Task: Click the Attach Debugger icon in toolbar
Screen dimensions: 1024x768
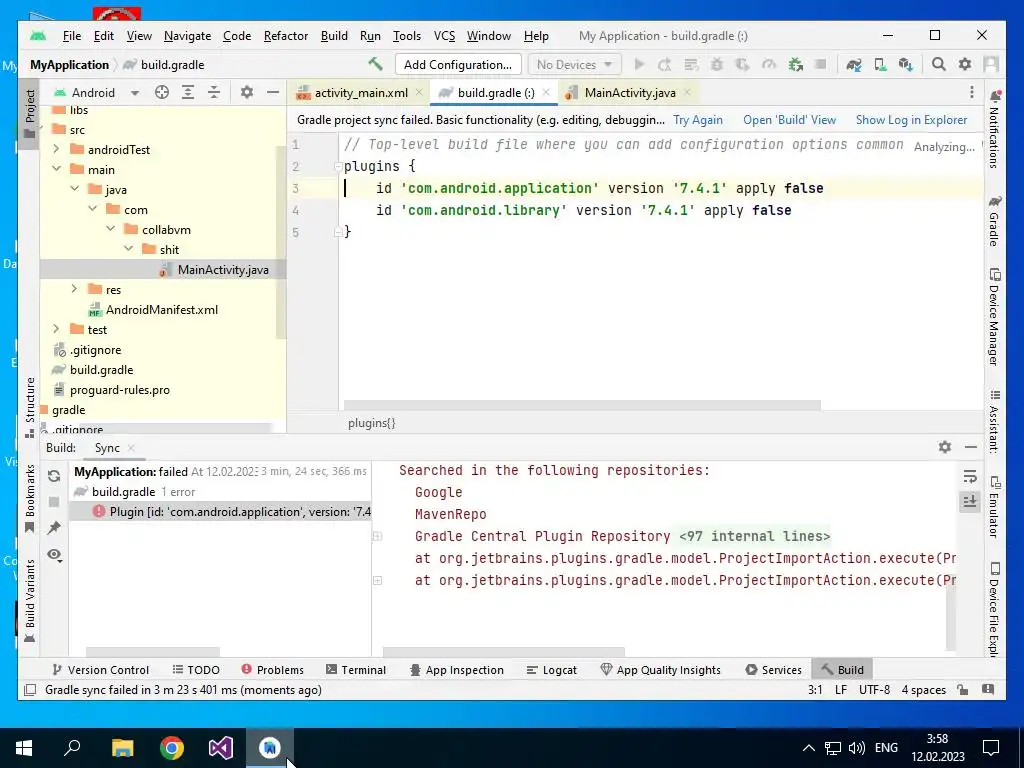Action: pos(795,64)
